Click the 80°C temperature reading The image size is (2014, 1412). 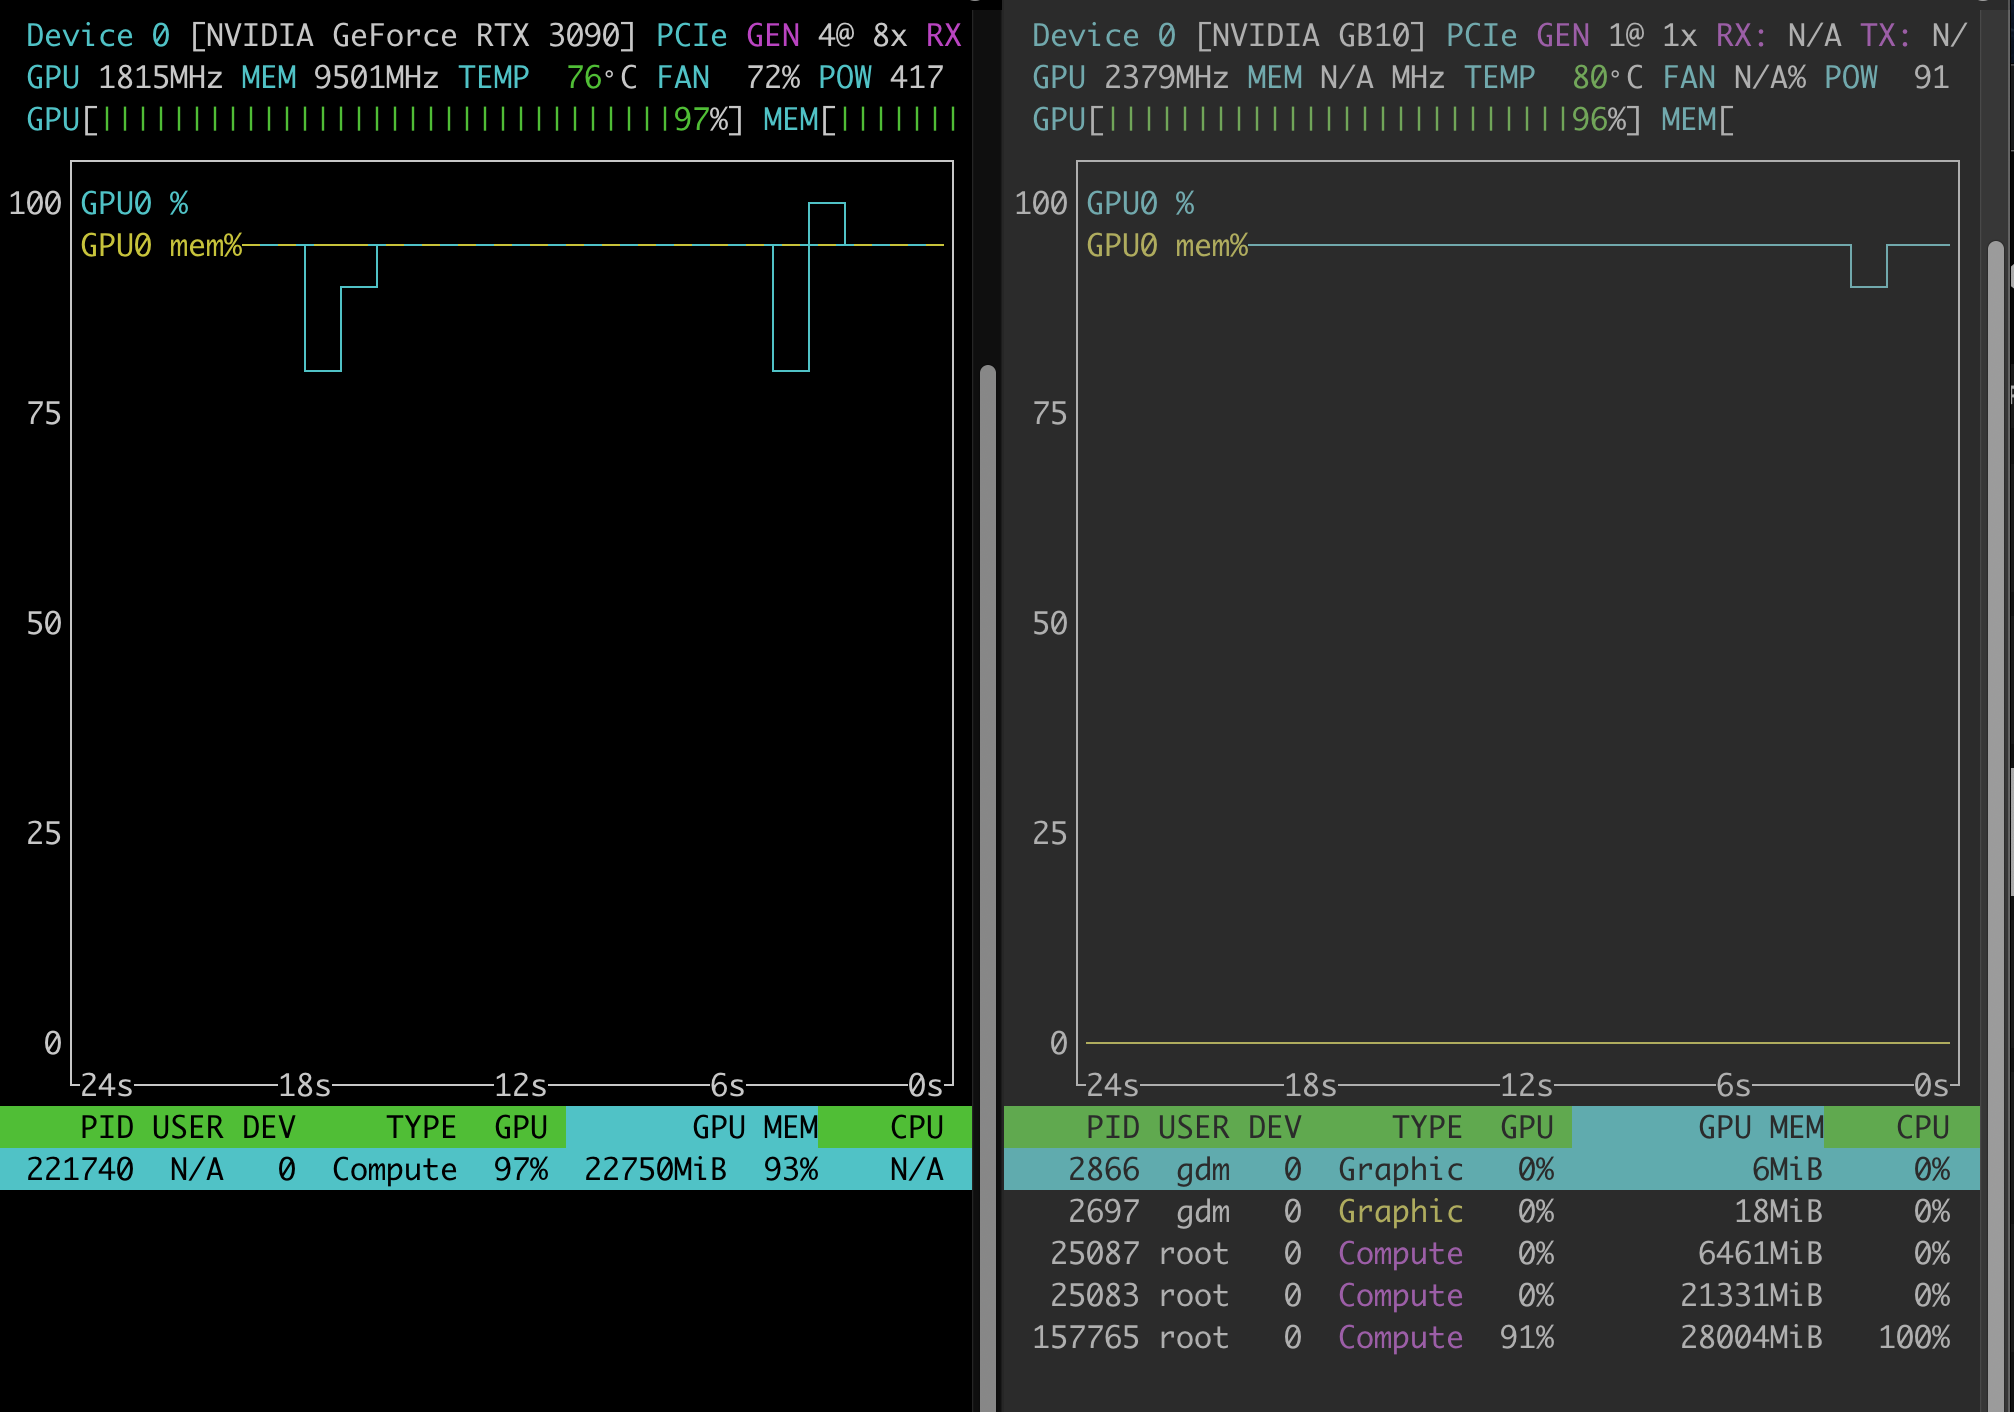[x=1607, y=78]
